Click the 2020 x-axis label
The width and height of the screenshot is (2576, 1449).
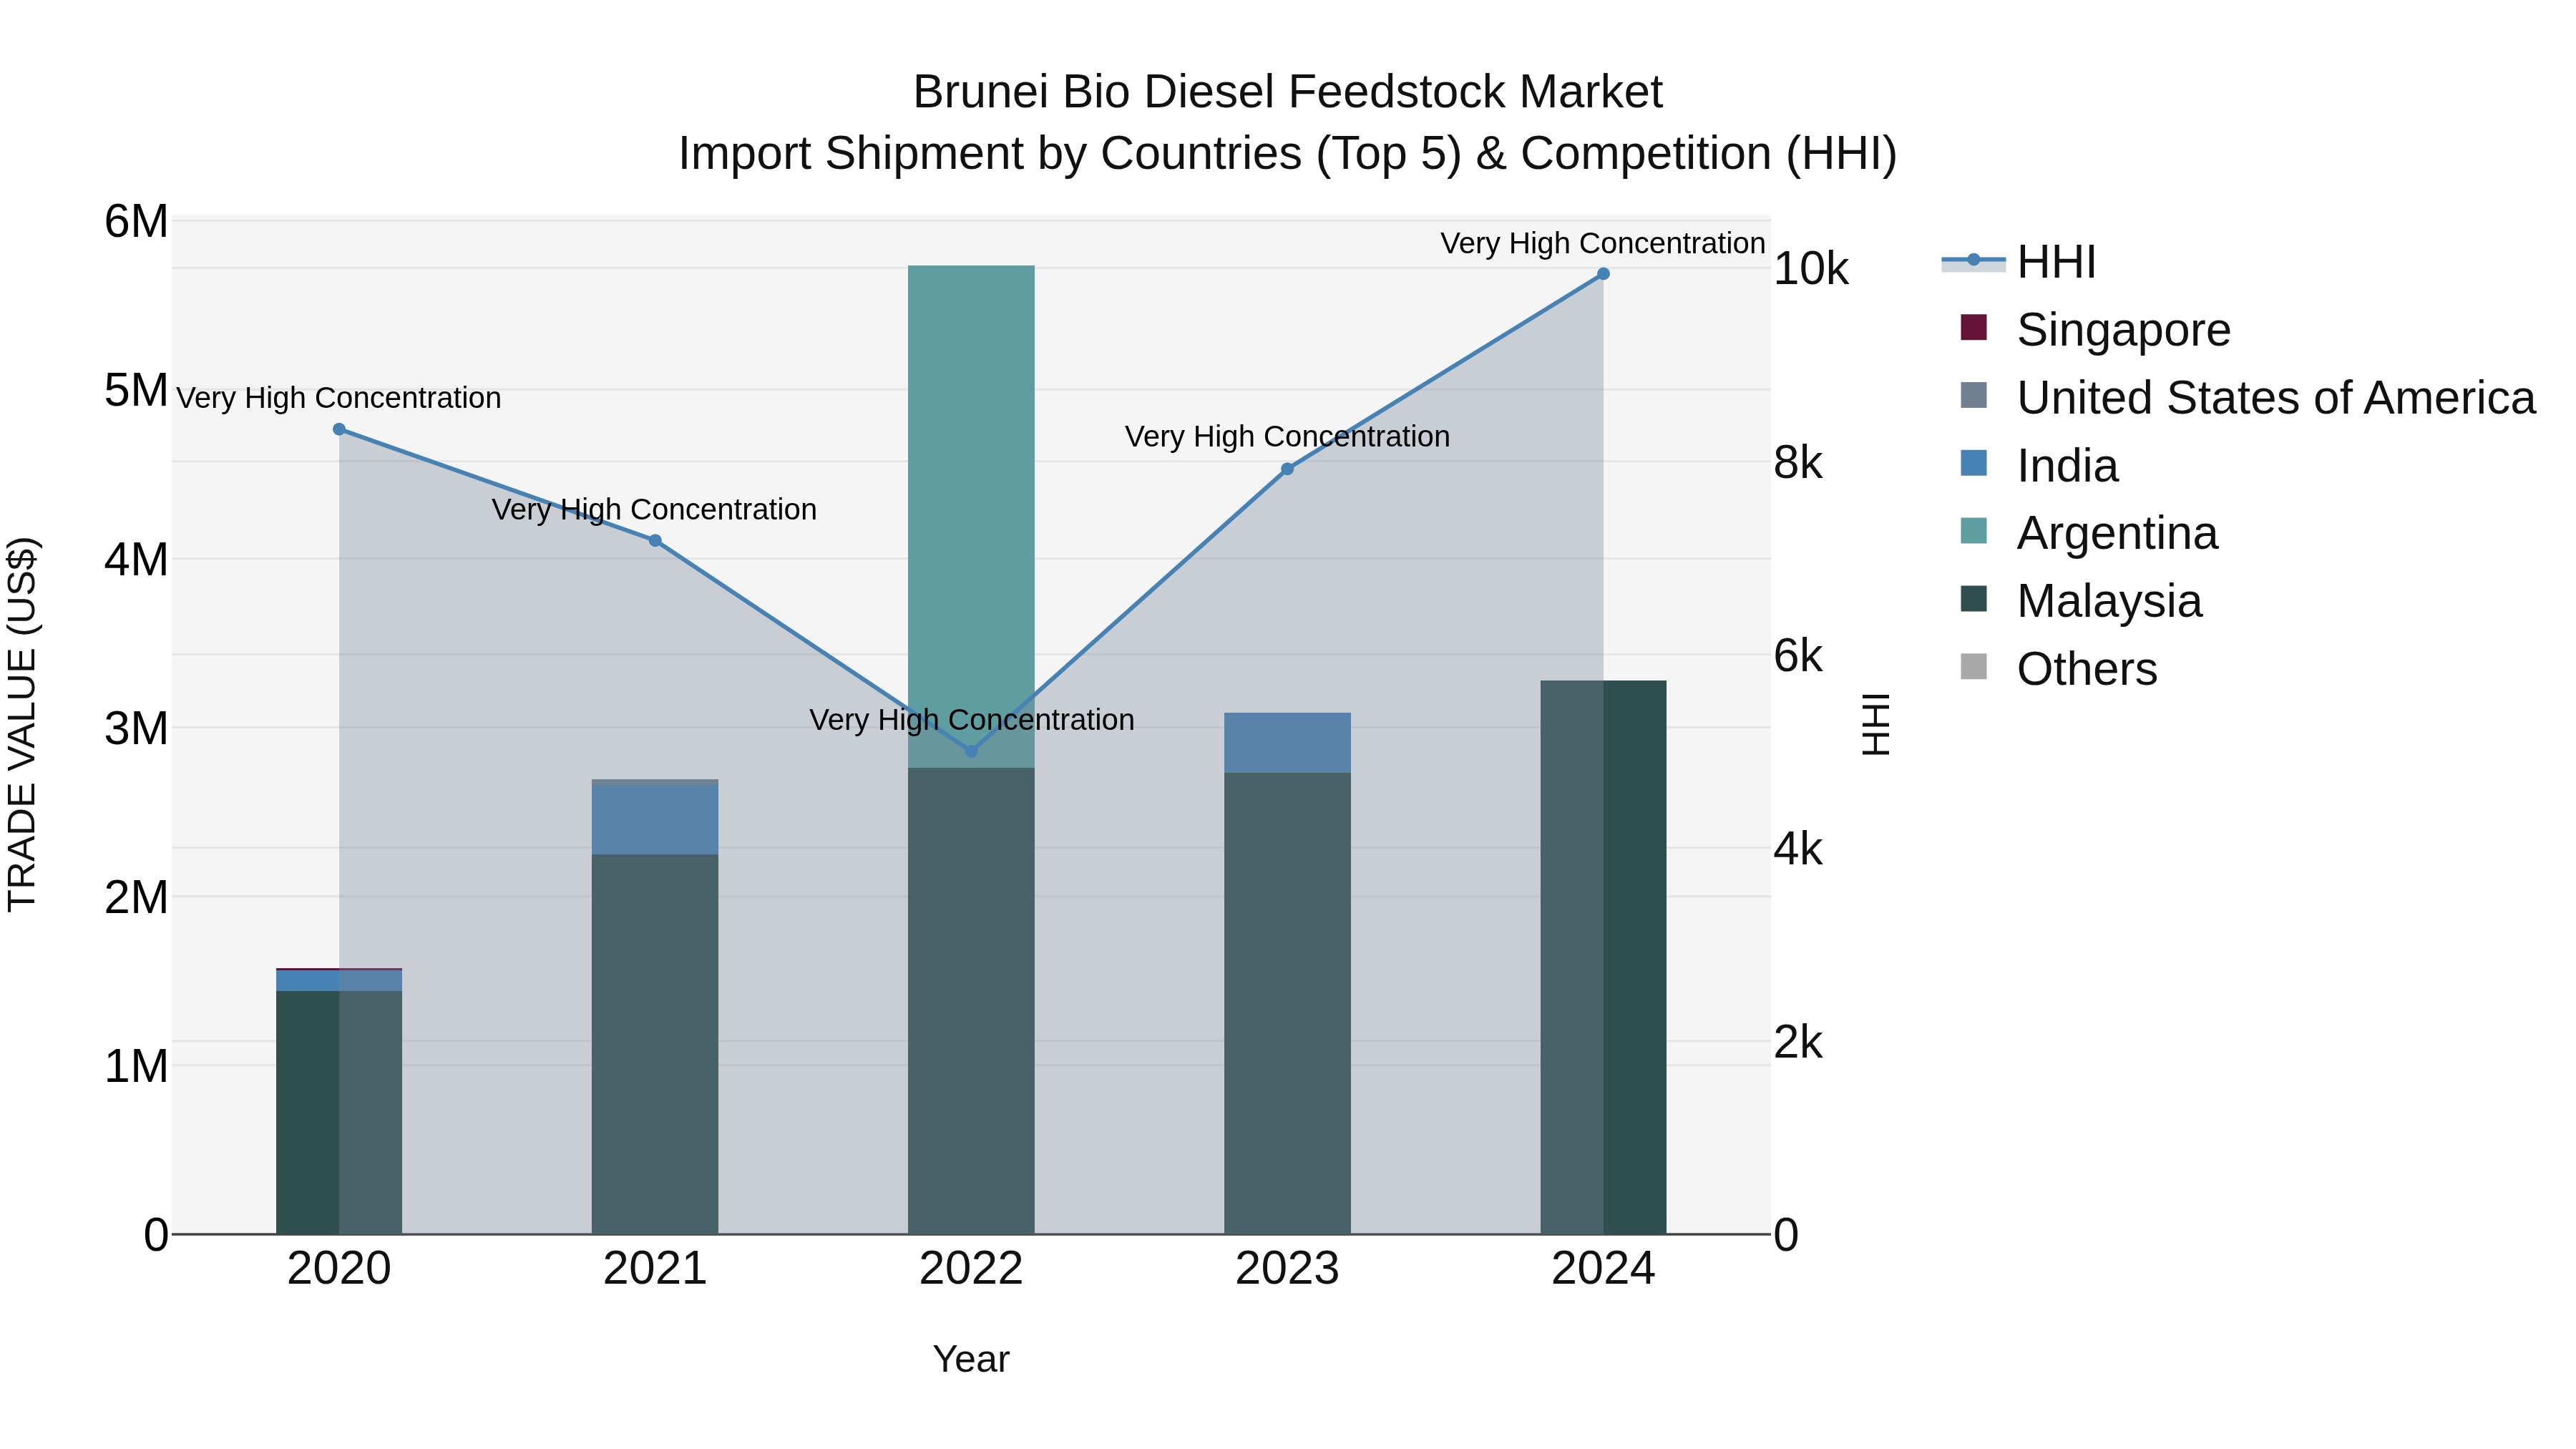(x=339, y=1269)
